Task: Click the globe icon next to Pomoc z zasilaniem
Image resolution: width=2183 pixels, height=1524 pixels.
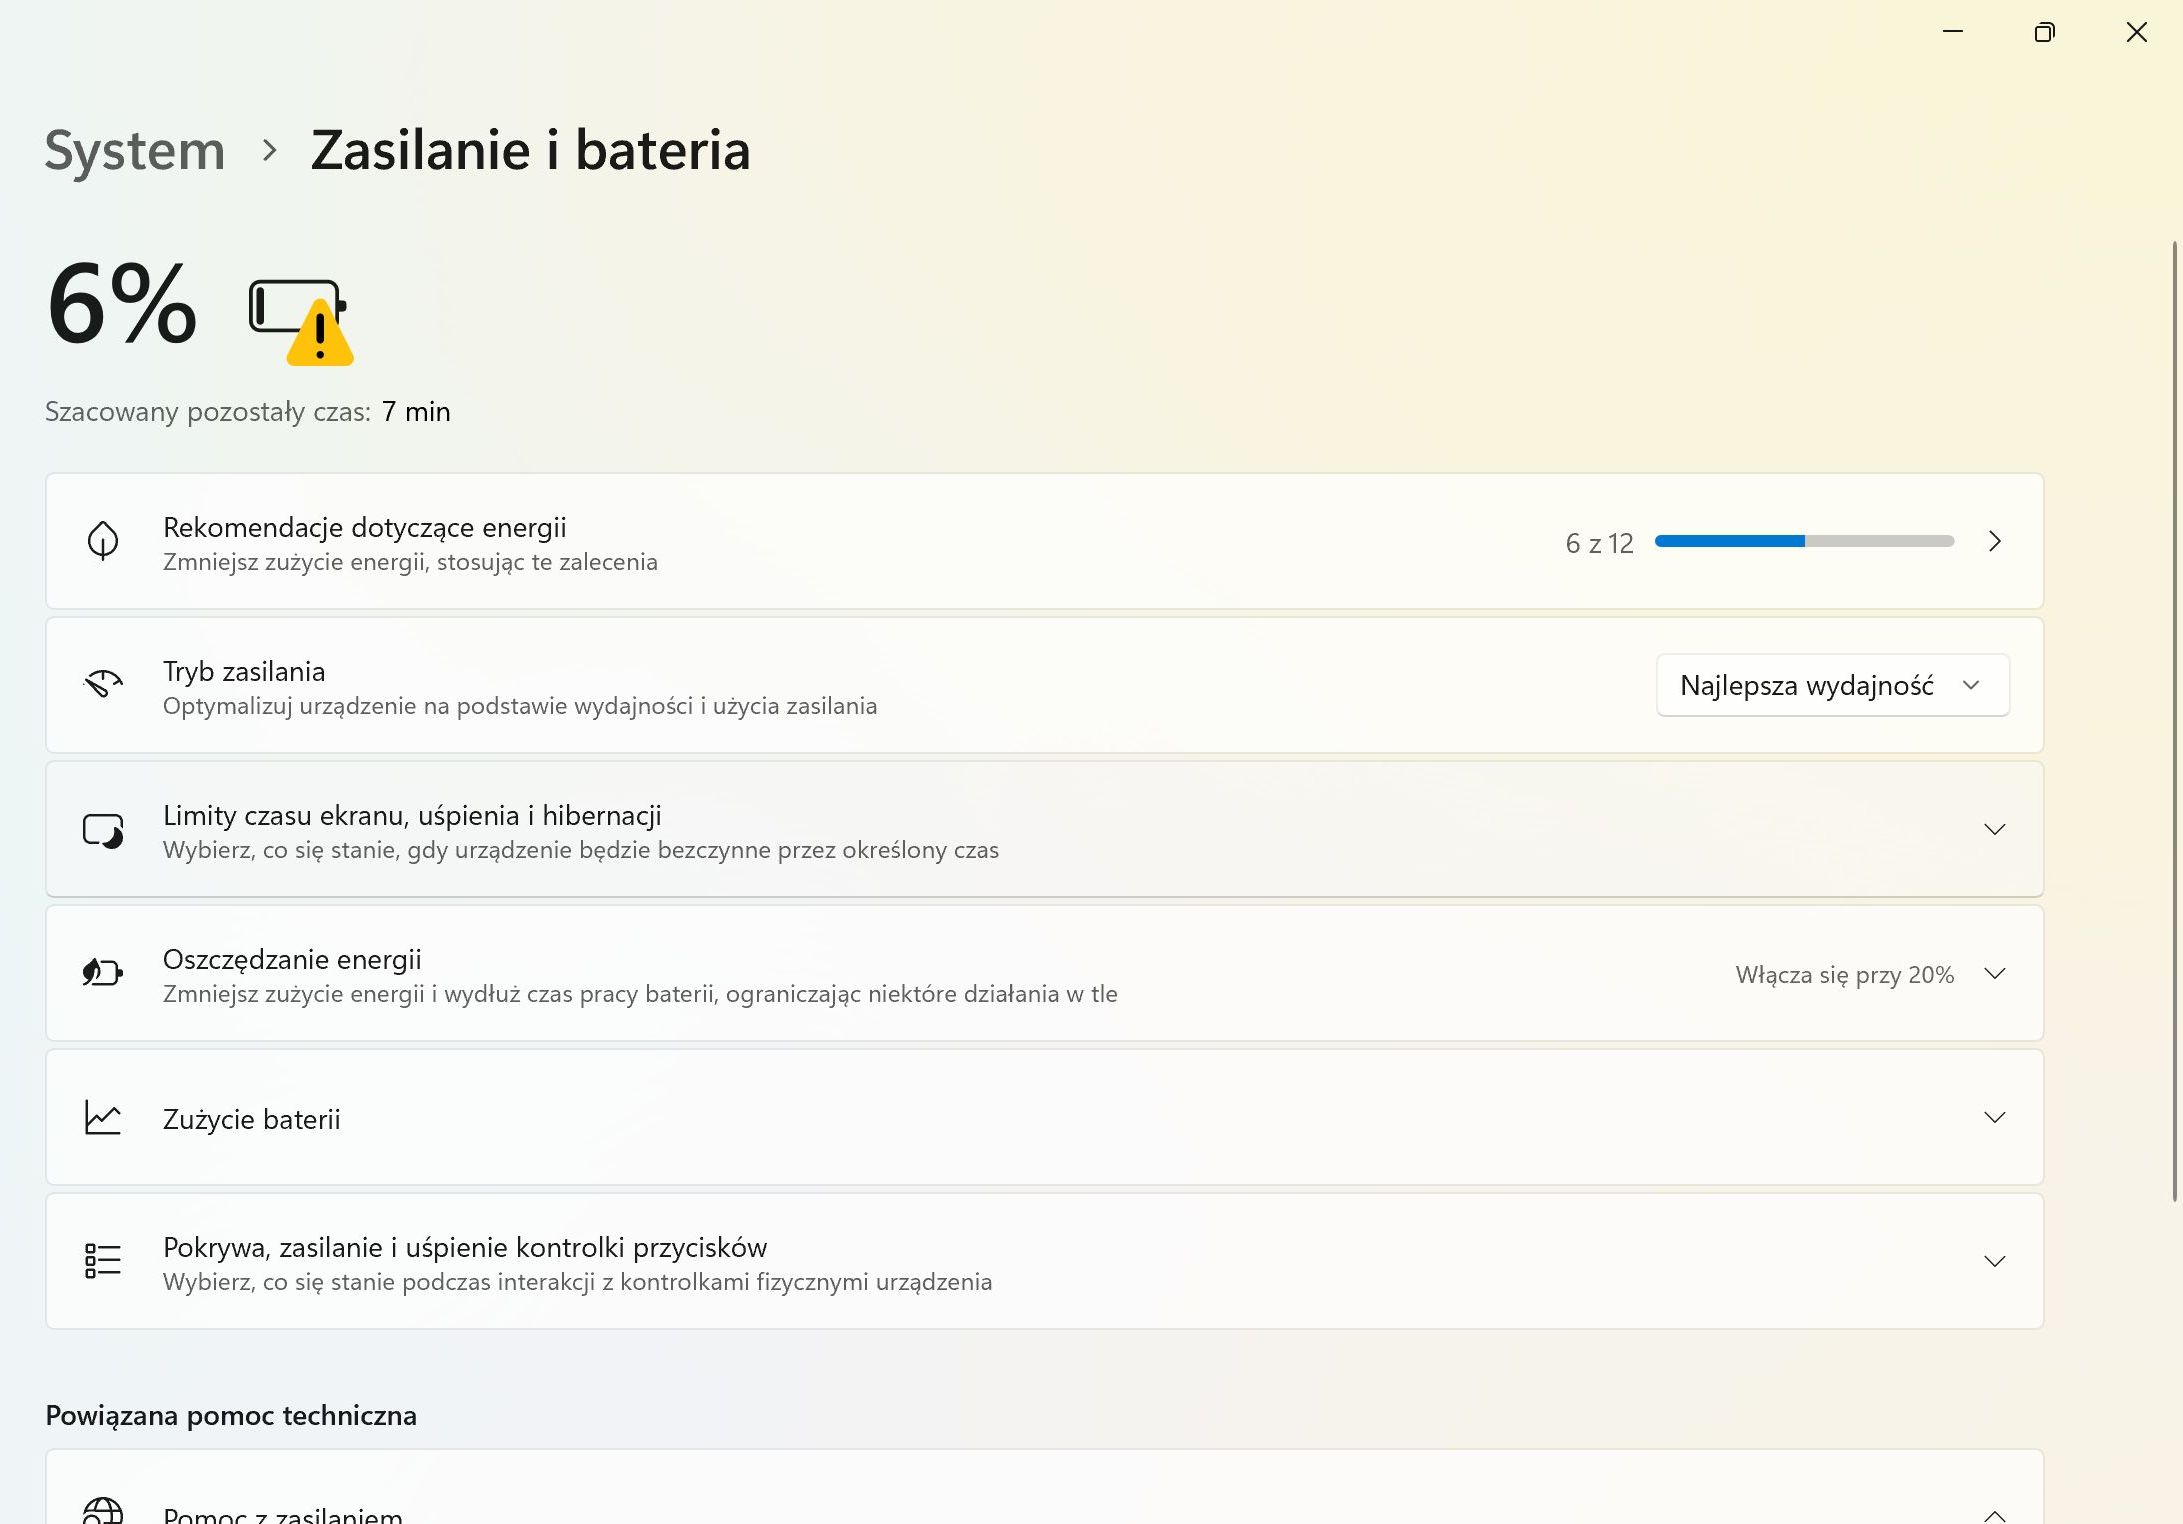Action: pos(103,1512)
